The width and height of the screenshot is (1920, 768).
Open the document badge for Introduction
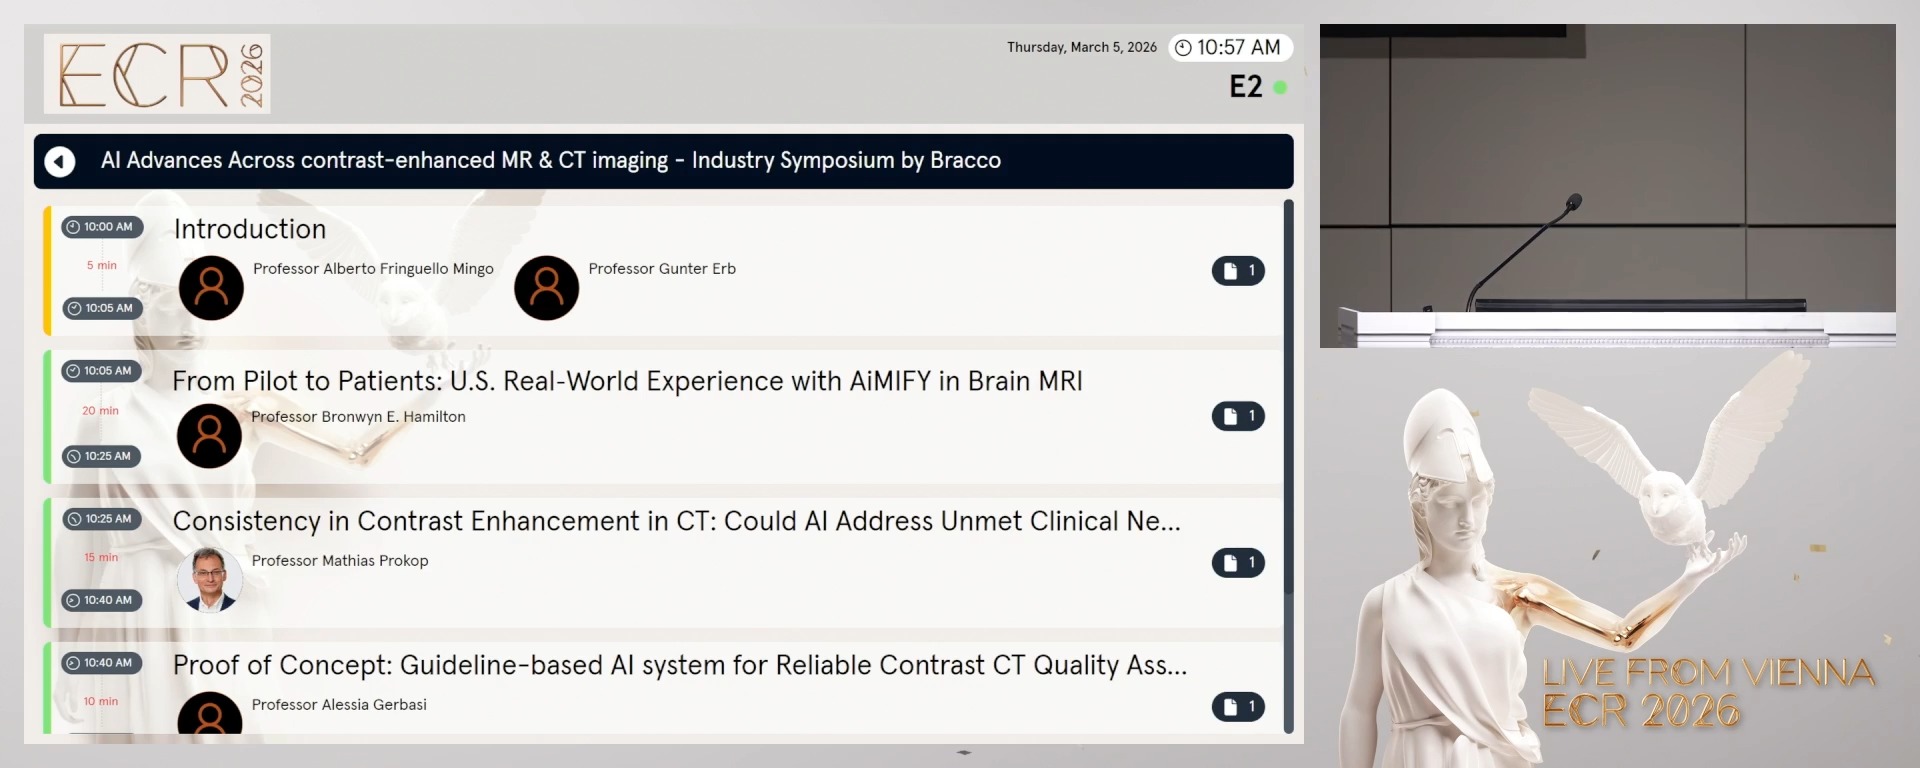[1238, 271]
